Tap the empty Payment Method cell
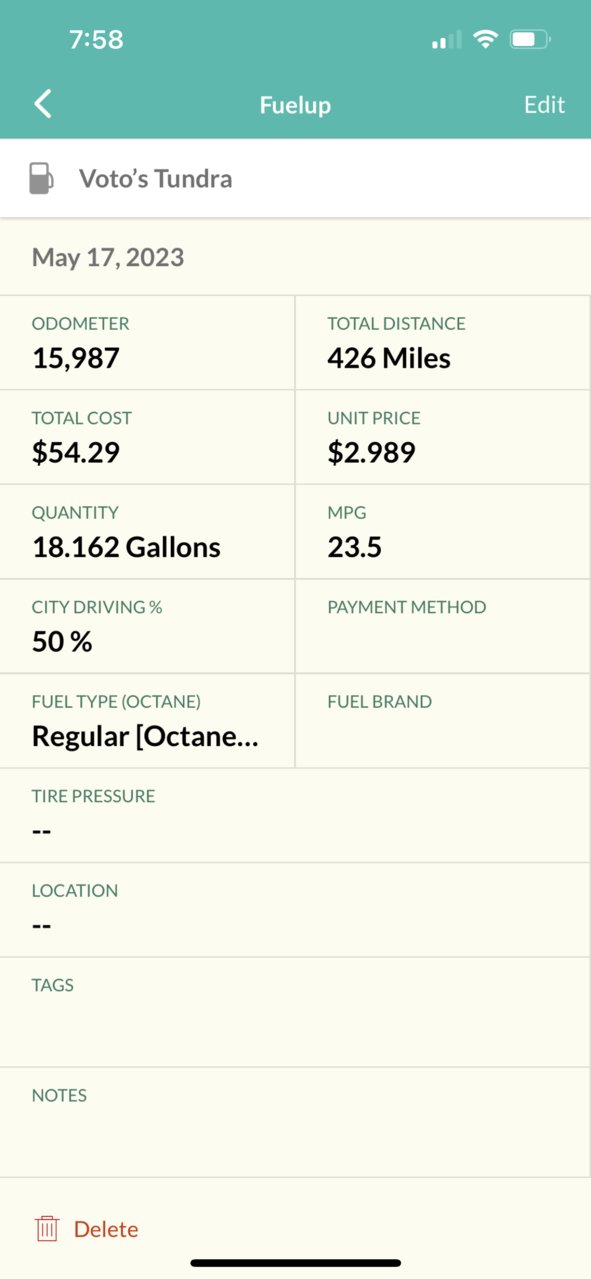 coord(443,626)
